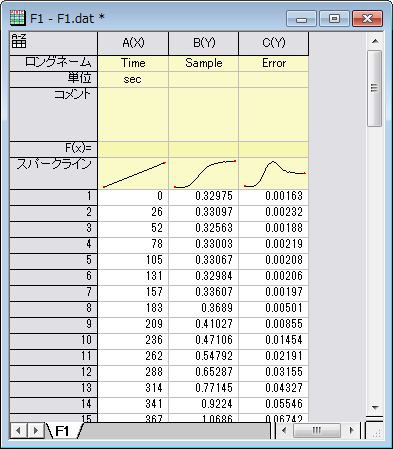This screenshot has height=449, width=393.
Task: Click Time cell with value 183
Action: click(x=133, y=309)
